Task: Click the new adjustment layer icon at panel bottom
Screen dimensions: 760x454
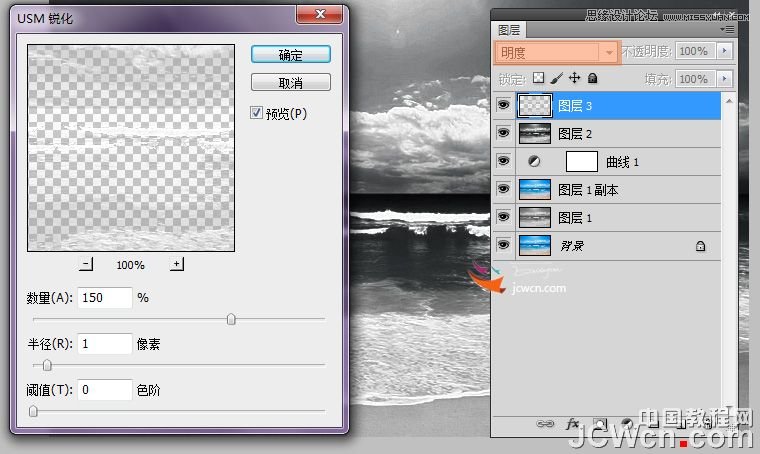Action: 627,424
